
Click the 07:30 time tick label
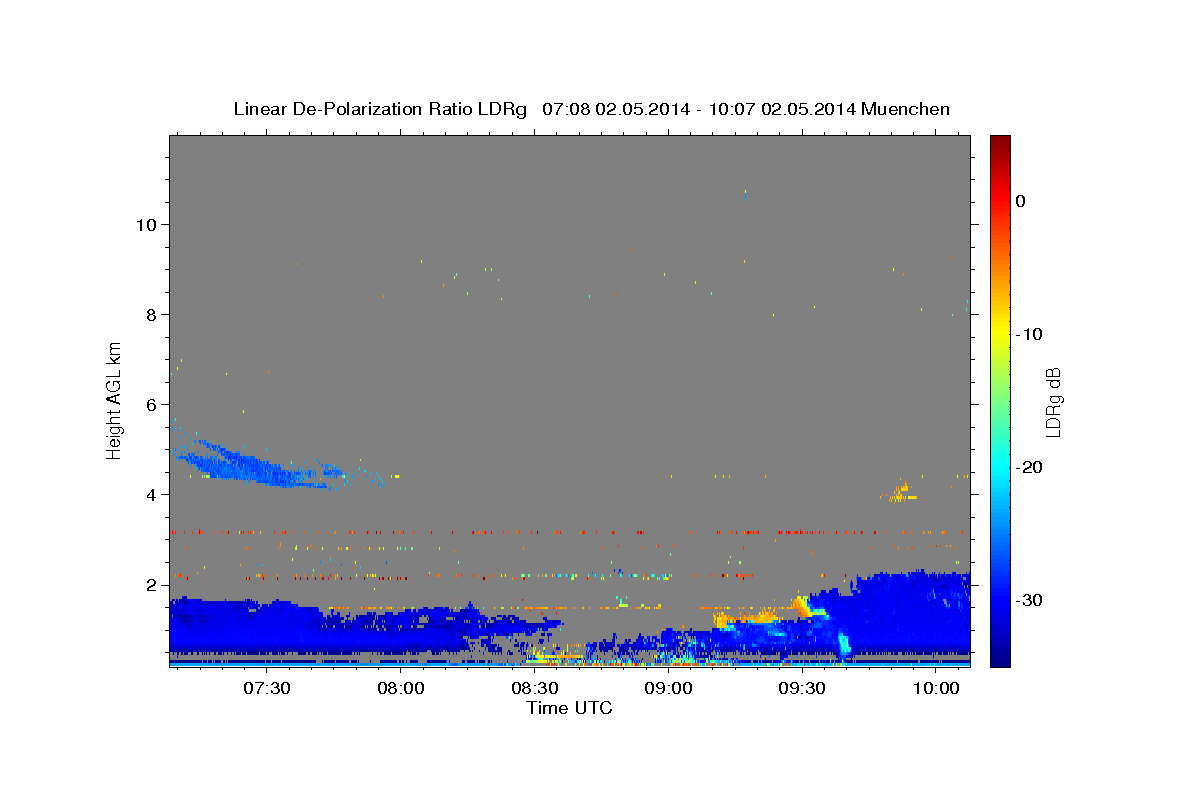pyautogui.click(x=267, y=688)
